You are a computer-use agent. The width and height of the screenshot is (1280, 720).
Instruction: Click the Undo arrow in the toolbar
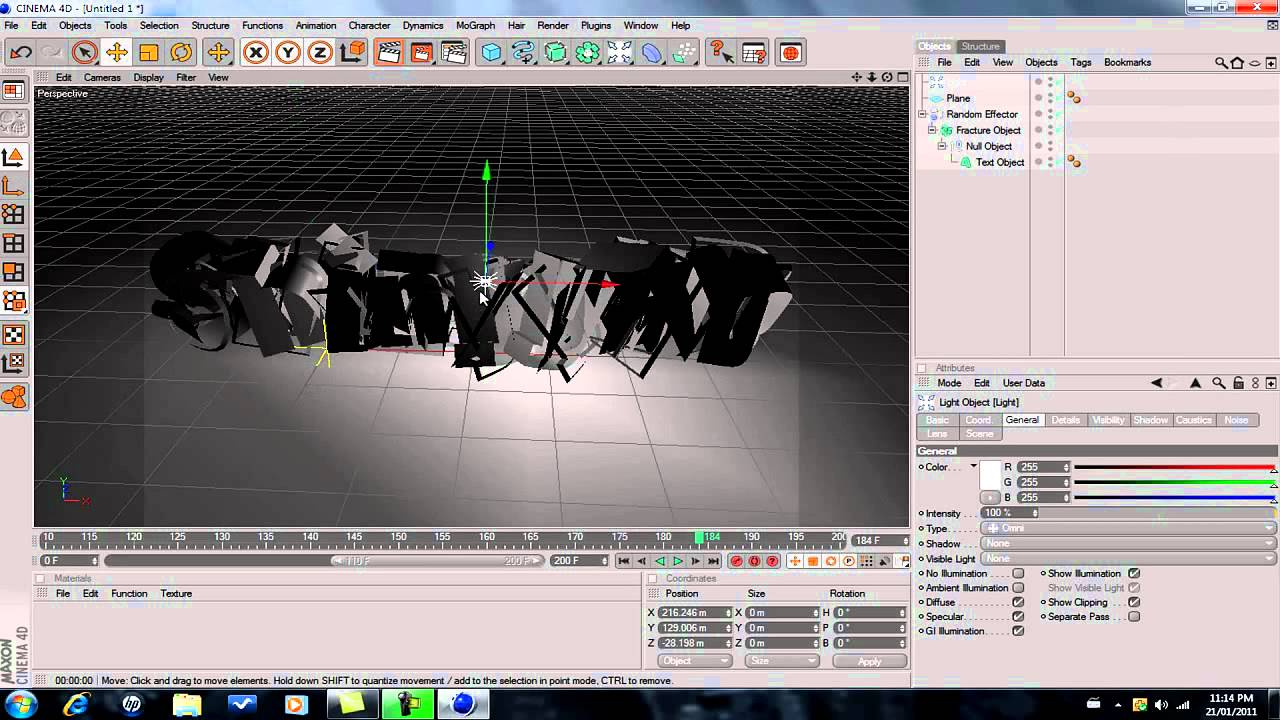pyautogui.click(x=21, y=53)
